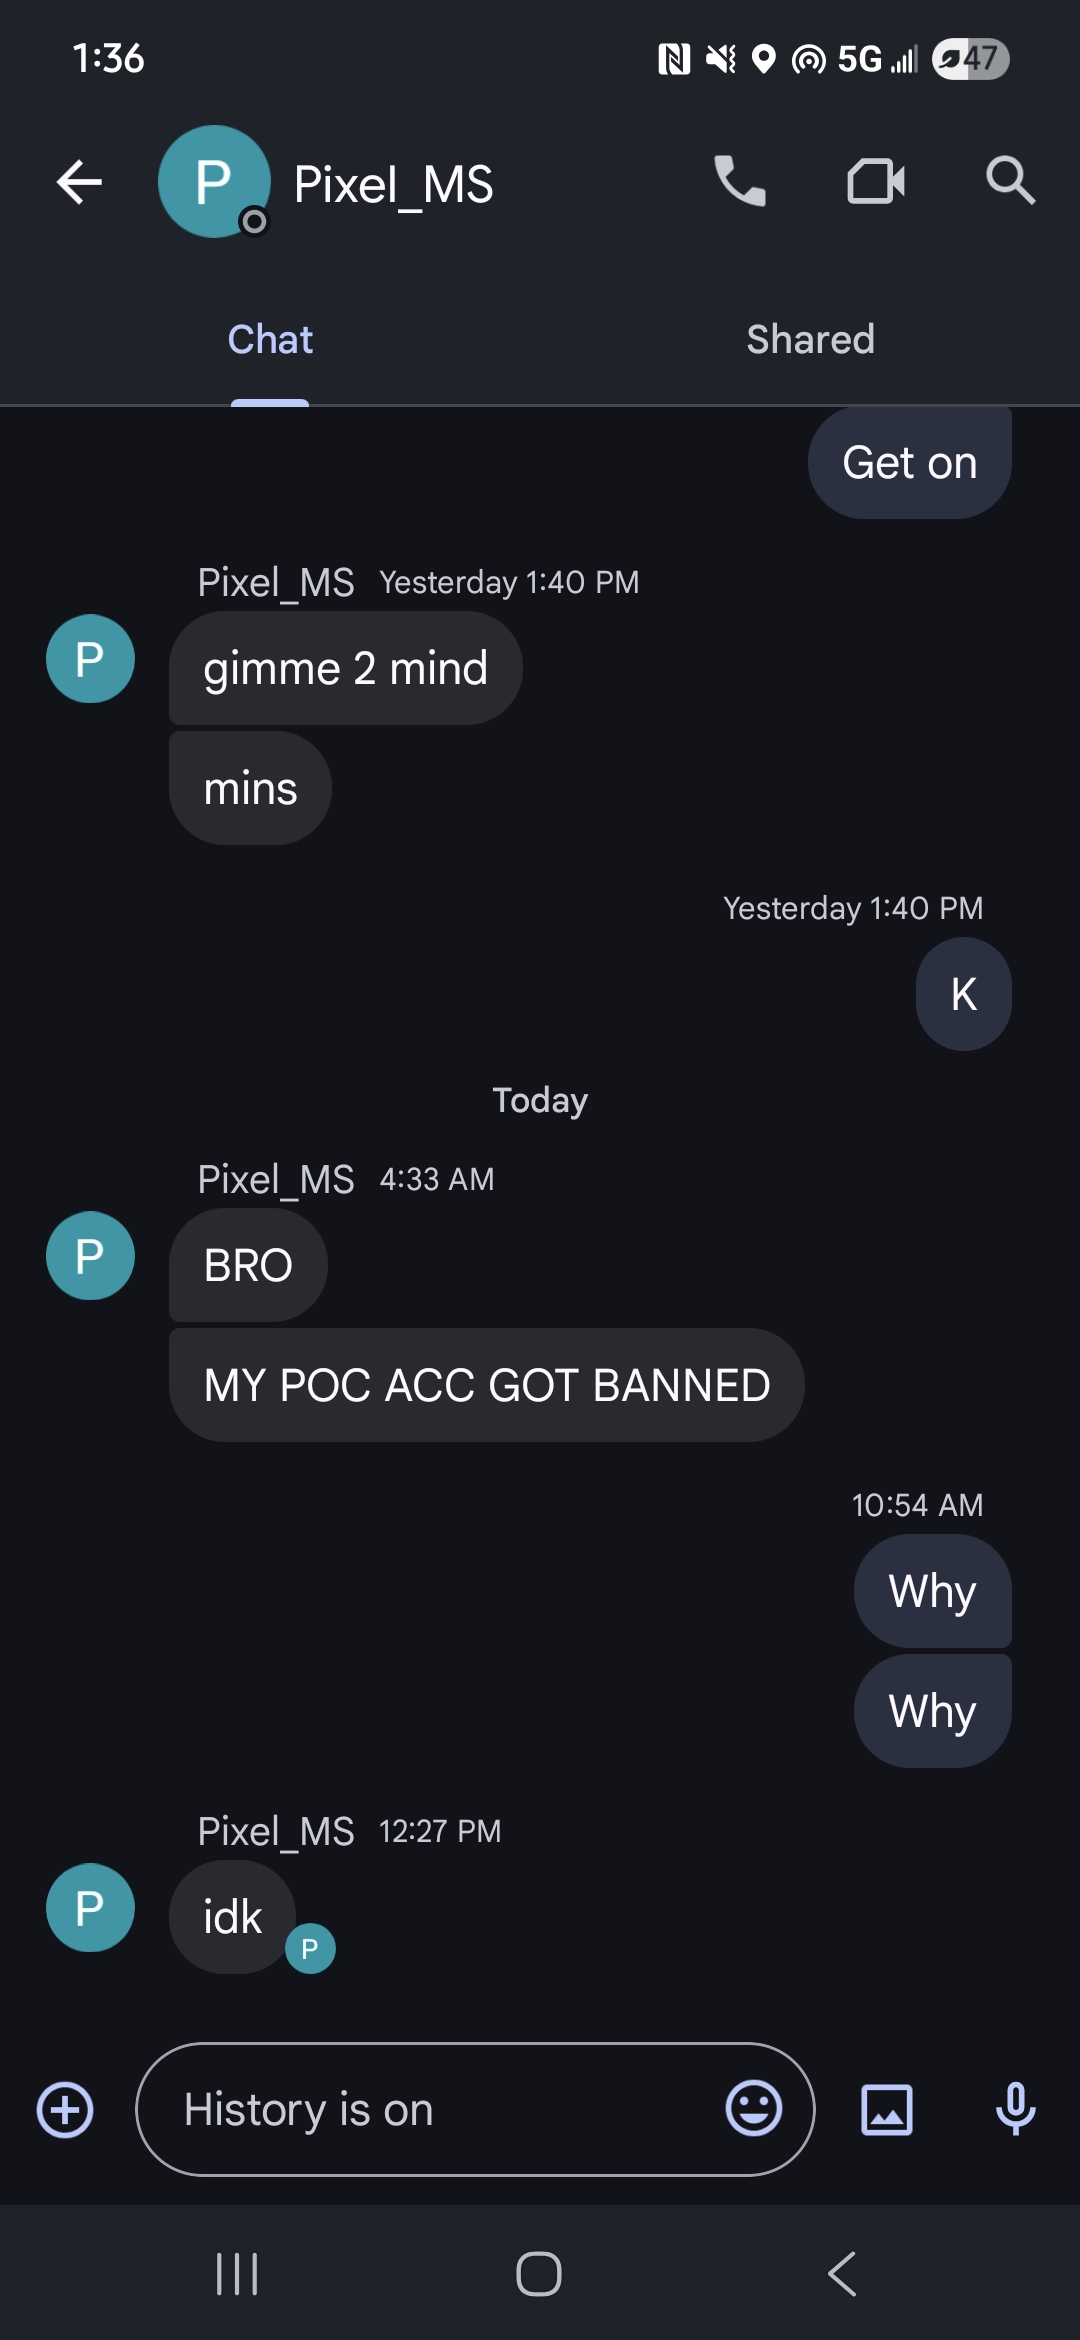Screen dimensions: 1080x2340
Task: Select the Chat tab
Action: (x=270, y=340)
